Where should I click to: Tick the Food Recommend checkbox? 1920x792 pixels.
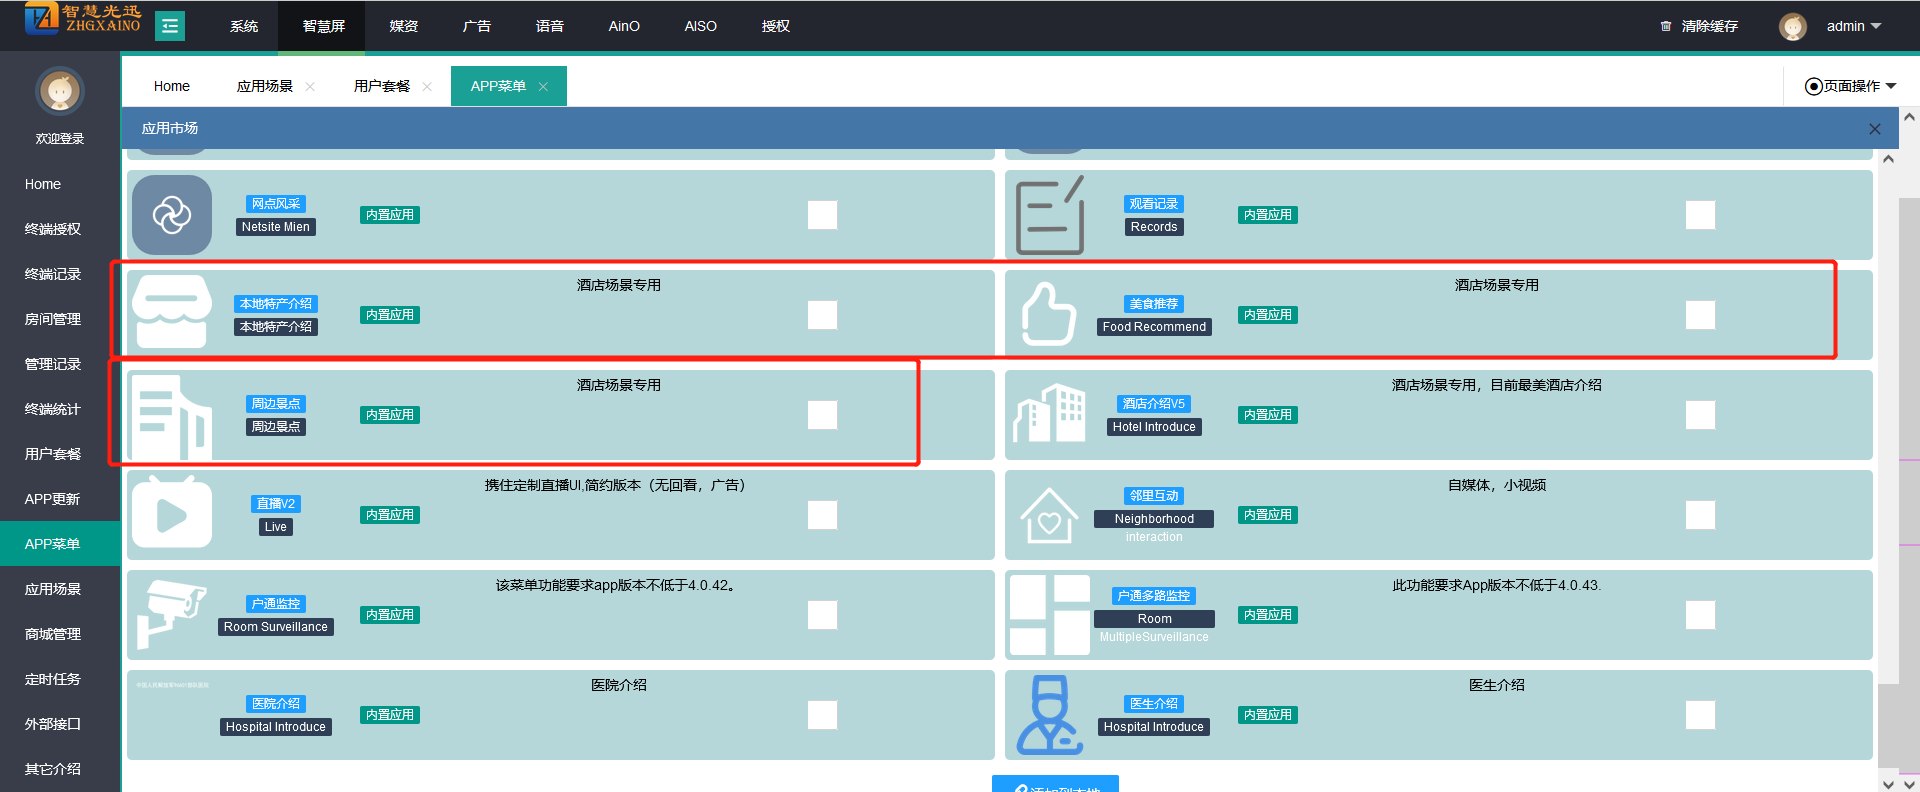click(x=1699, y=315)
